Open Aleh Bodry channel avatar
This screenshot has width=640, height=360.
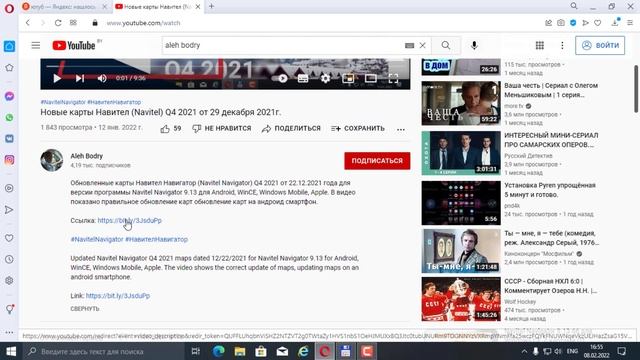tap(52, 160)
